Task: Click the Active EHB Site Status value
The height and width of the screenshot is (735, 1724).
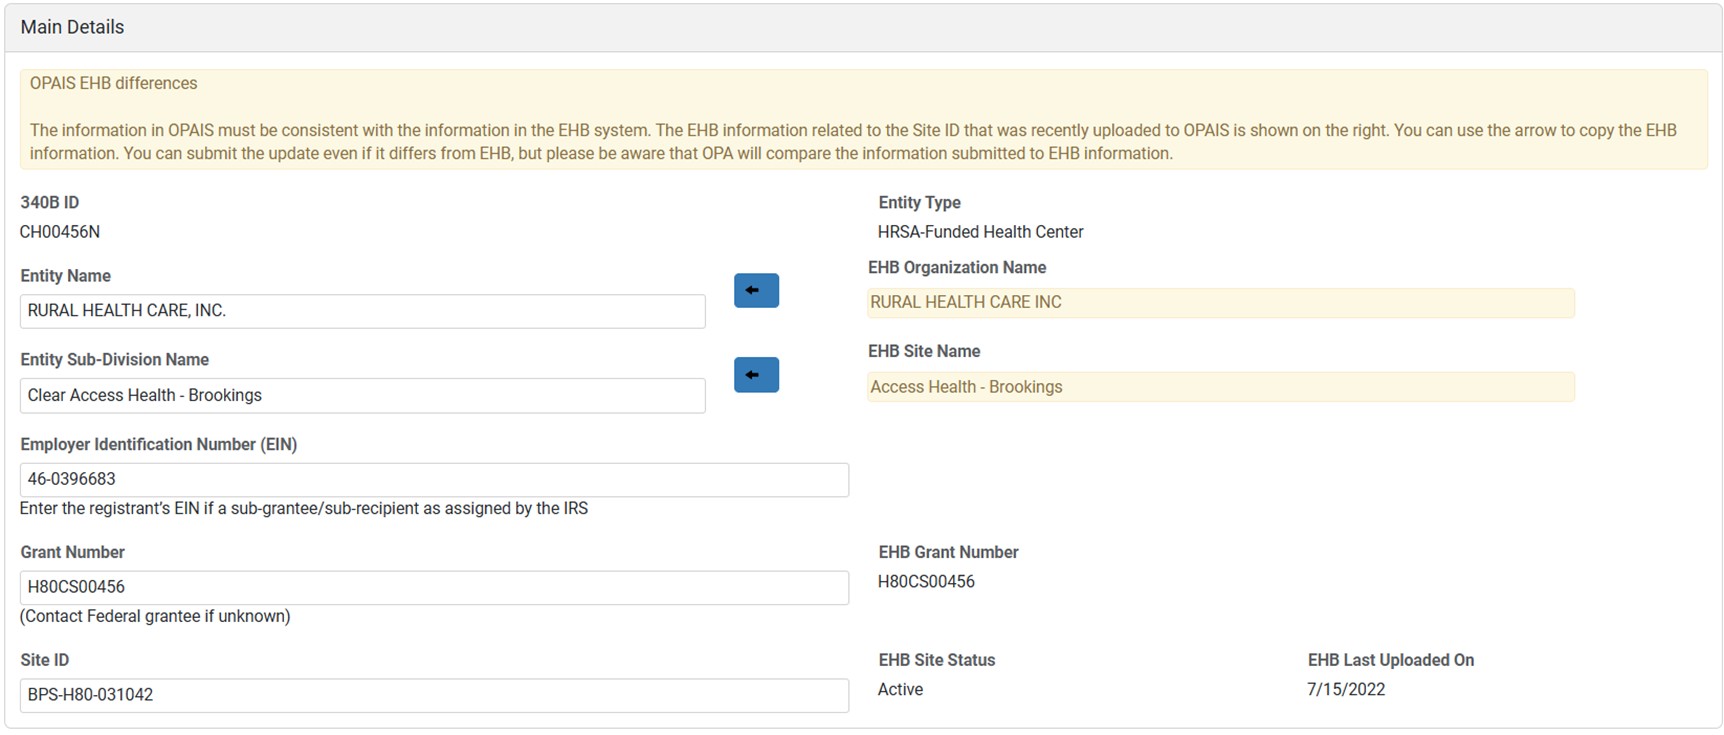Action: pyautogui.click(x=900, y=690)
